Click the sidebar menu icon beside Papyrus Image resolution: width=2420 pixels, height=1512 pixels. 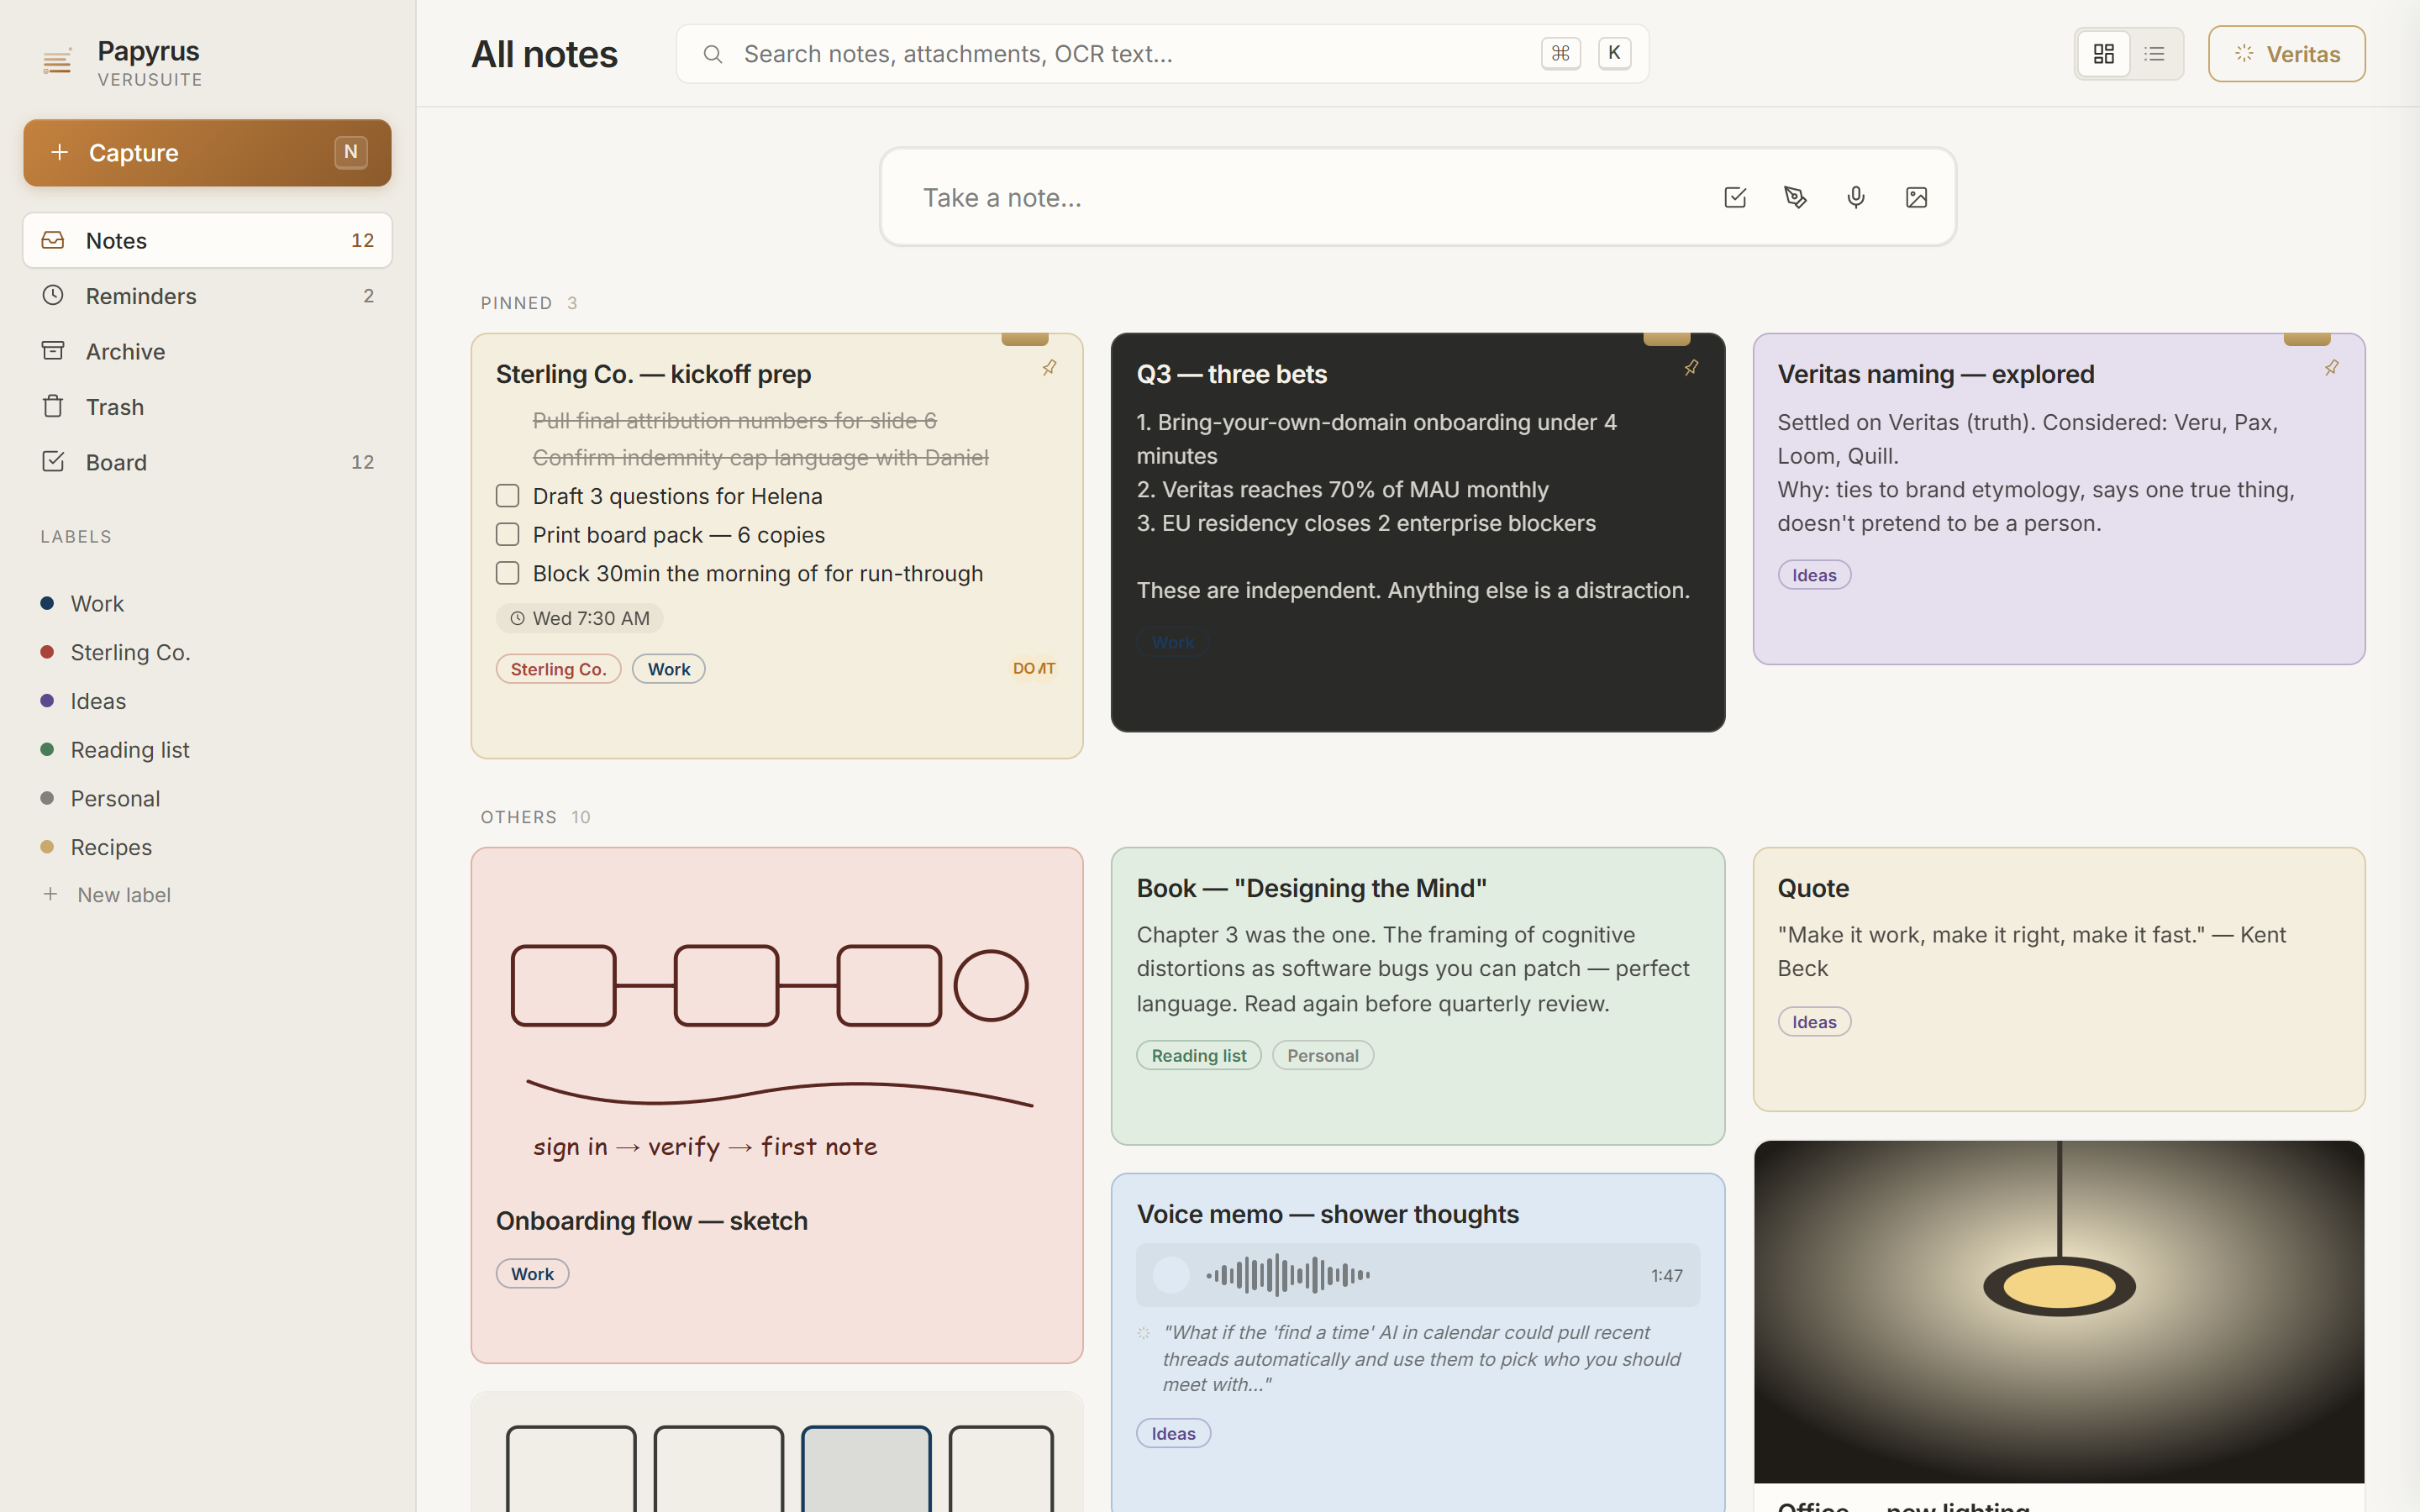click(57, 62)
